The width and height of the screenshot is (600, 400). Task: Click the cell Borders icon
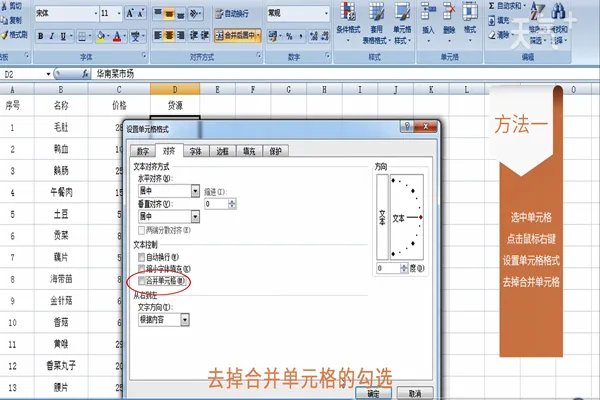tap(82, 36)
